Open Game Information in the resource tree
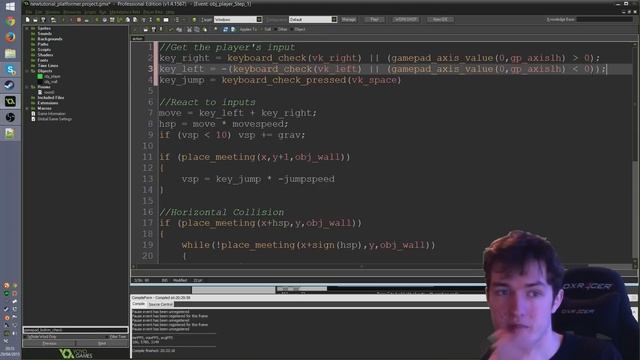Viewport: 640px width, 360px height. point(51,114)
